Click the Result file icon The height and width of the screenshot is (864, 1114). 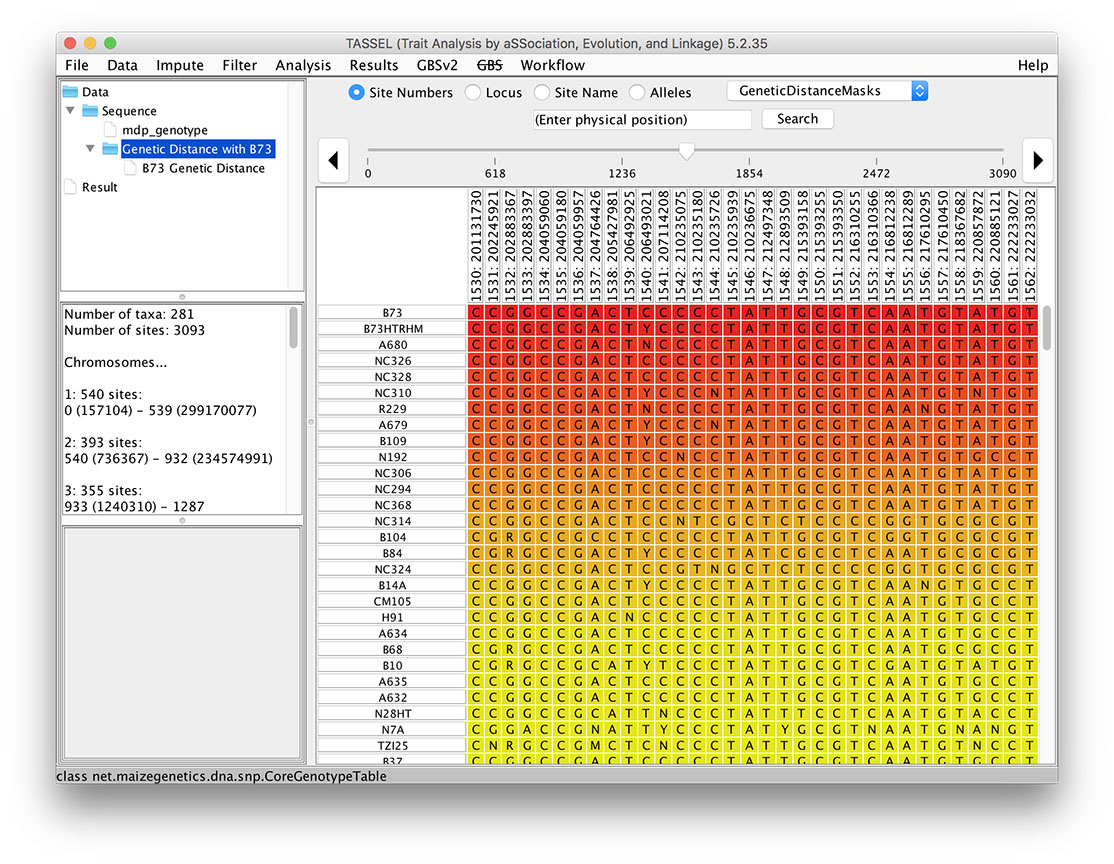coord(70,187)
